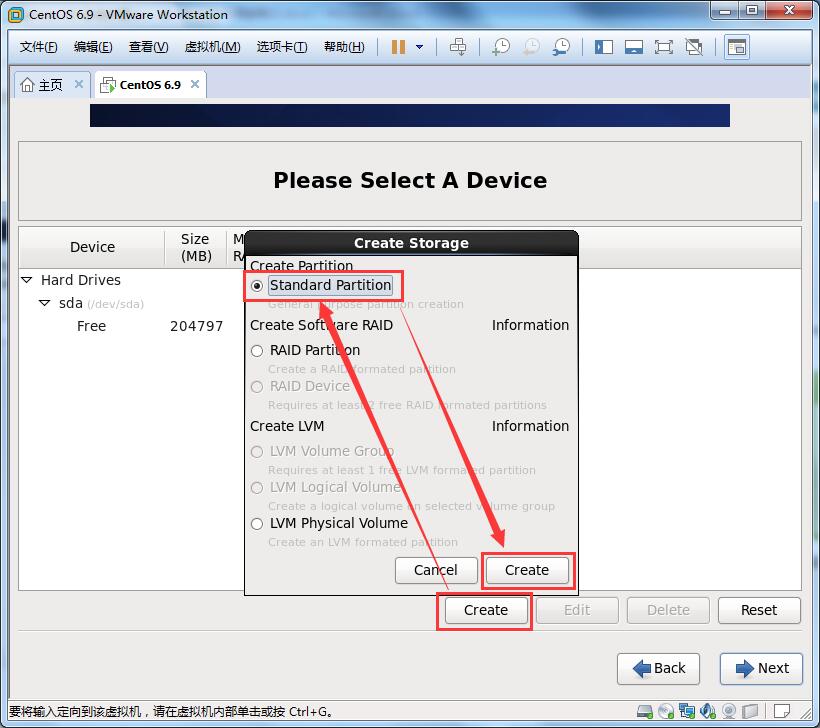Open the 选项卡(T) menu
The image size is (820, 728).
282,47
